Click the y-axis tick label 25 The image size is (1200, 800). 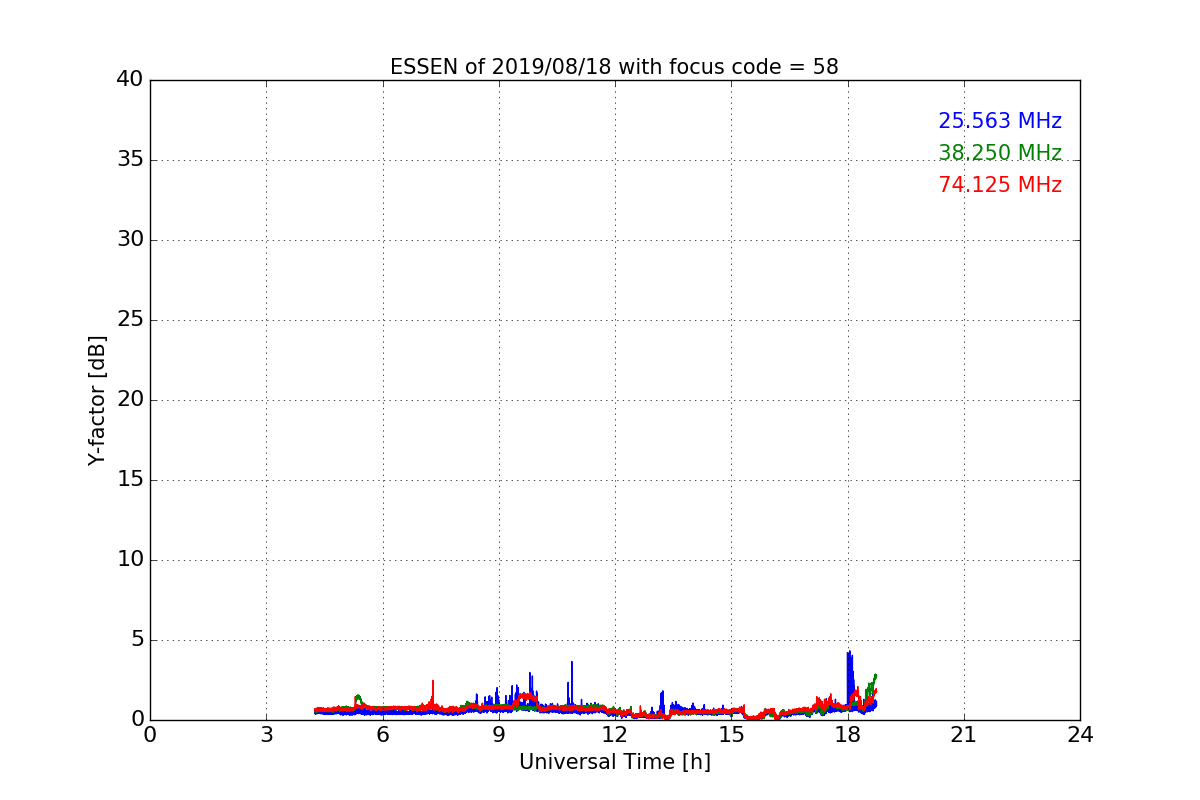pos(129,320)
